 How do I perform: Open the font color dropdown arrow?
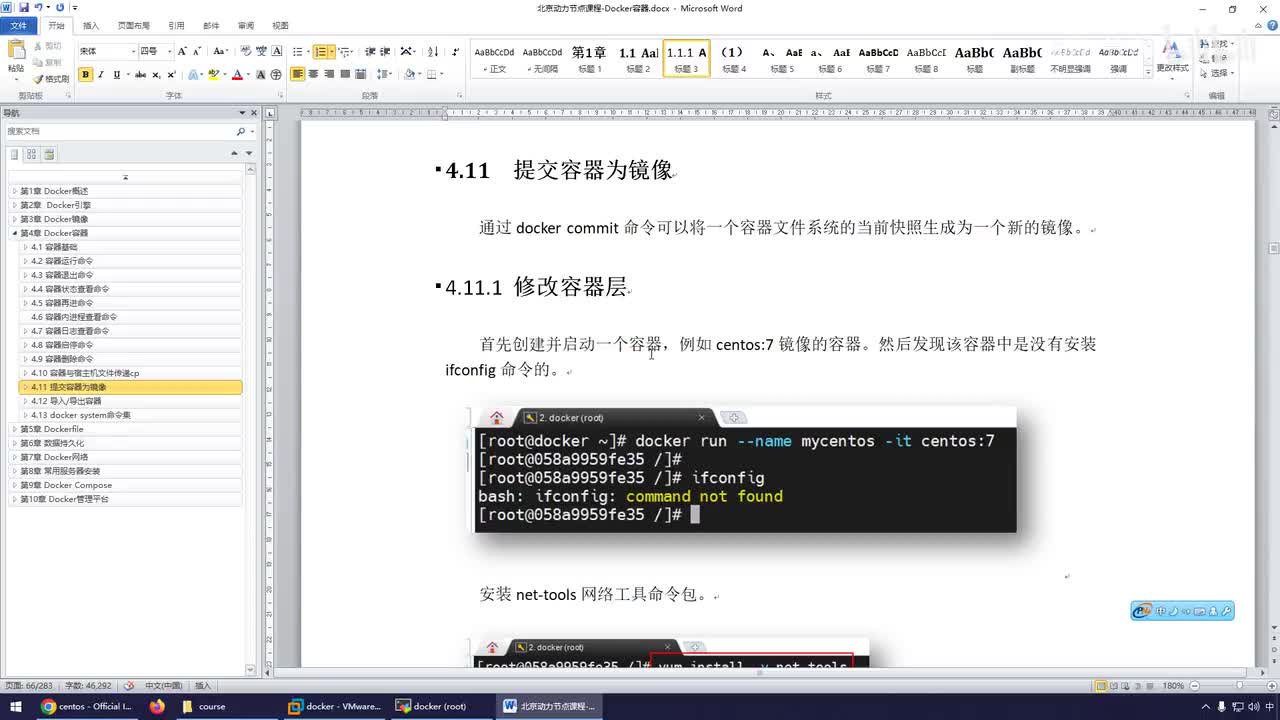248,74
